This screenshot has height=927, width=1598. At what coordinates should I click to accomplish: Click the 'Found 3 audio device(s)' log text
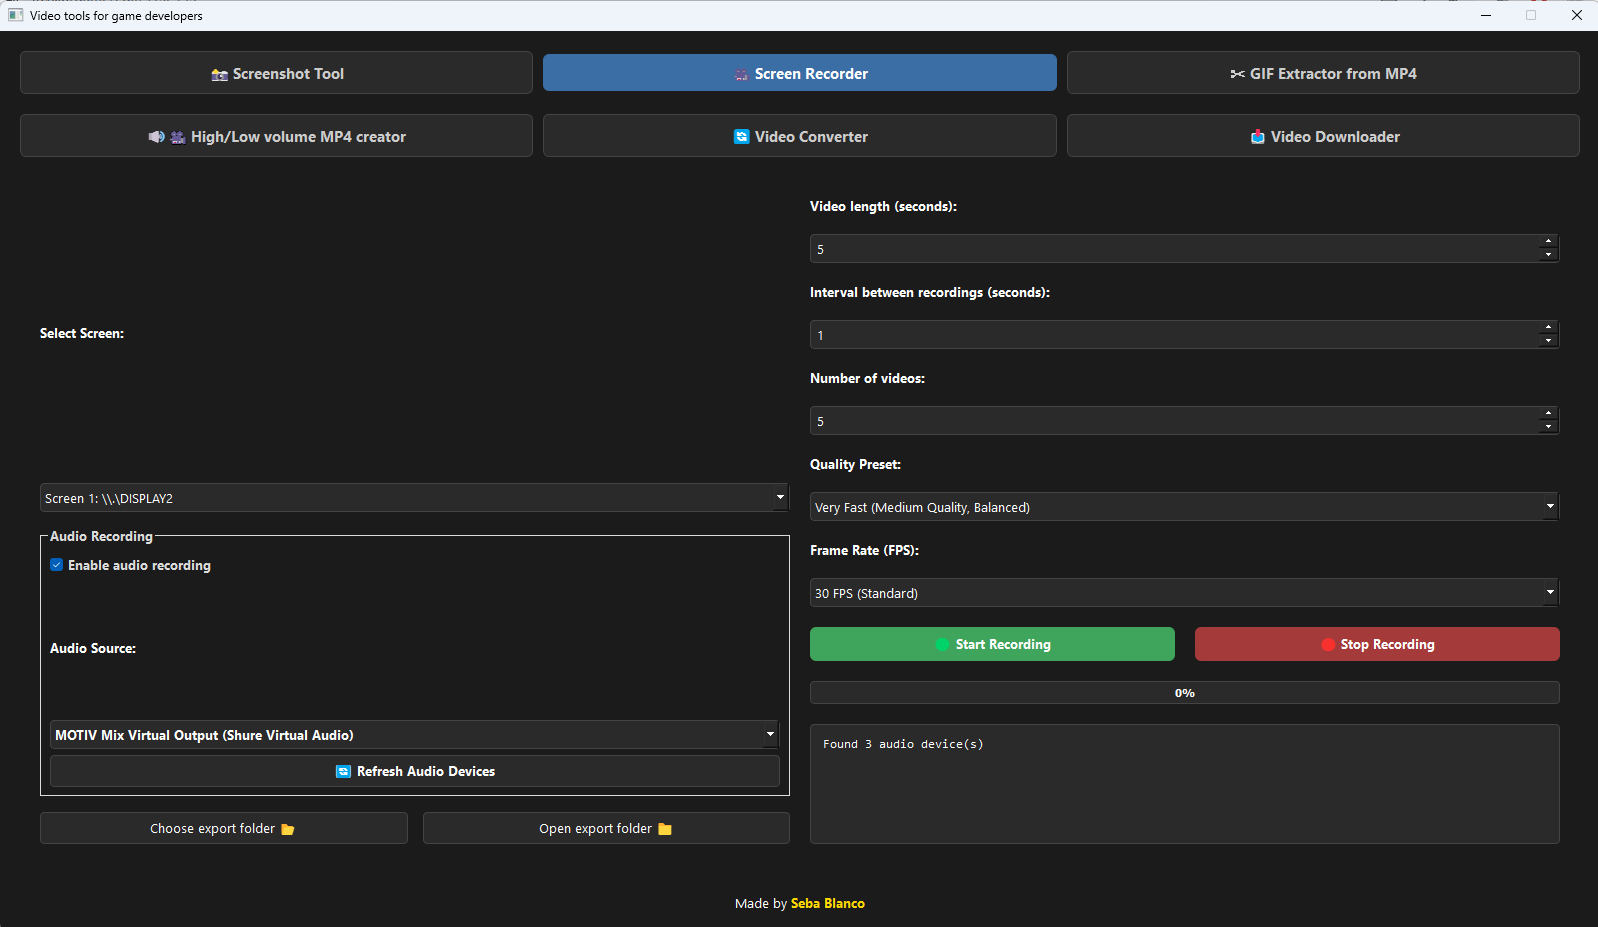[903, 744]
